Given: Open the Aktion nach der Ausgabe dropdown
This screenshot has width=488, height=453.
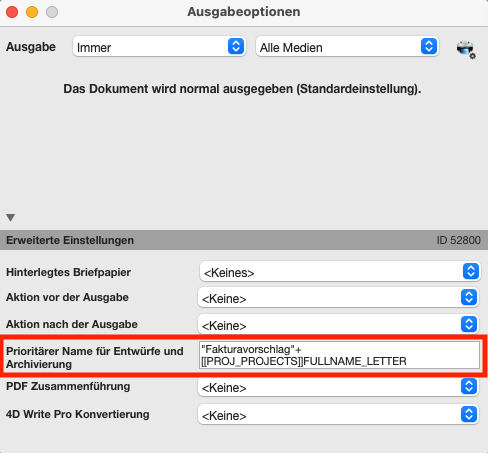Looking at the screenshot, I should 338,324.
